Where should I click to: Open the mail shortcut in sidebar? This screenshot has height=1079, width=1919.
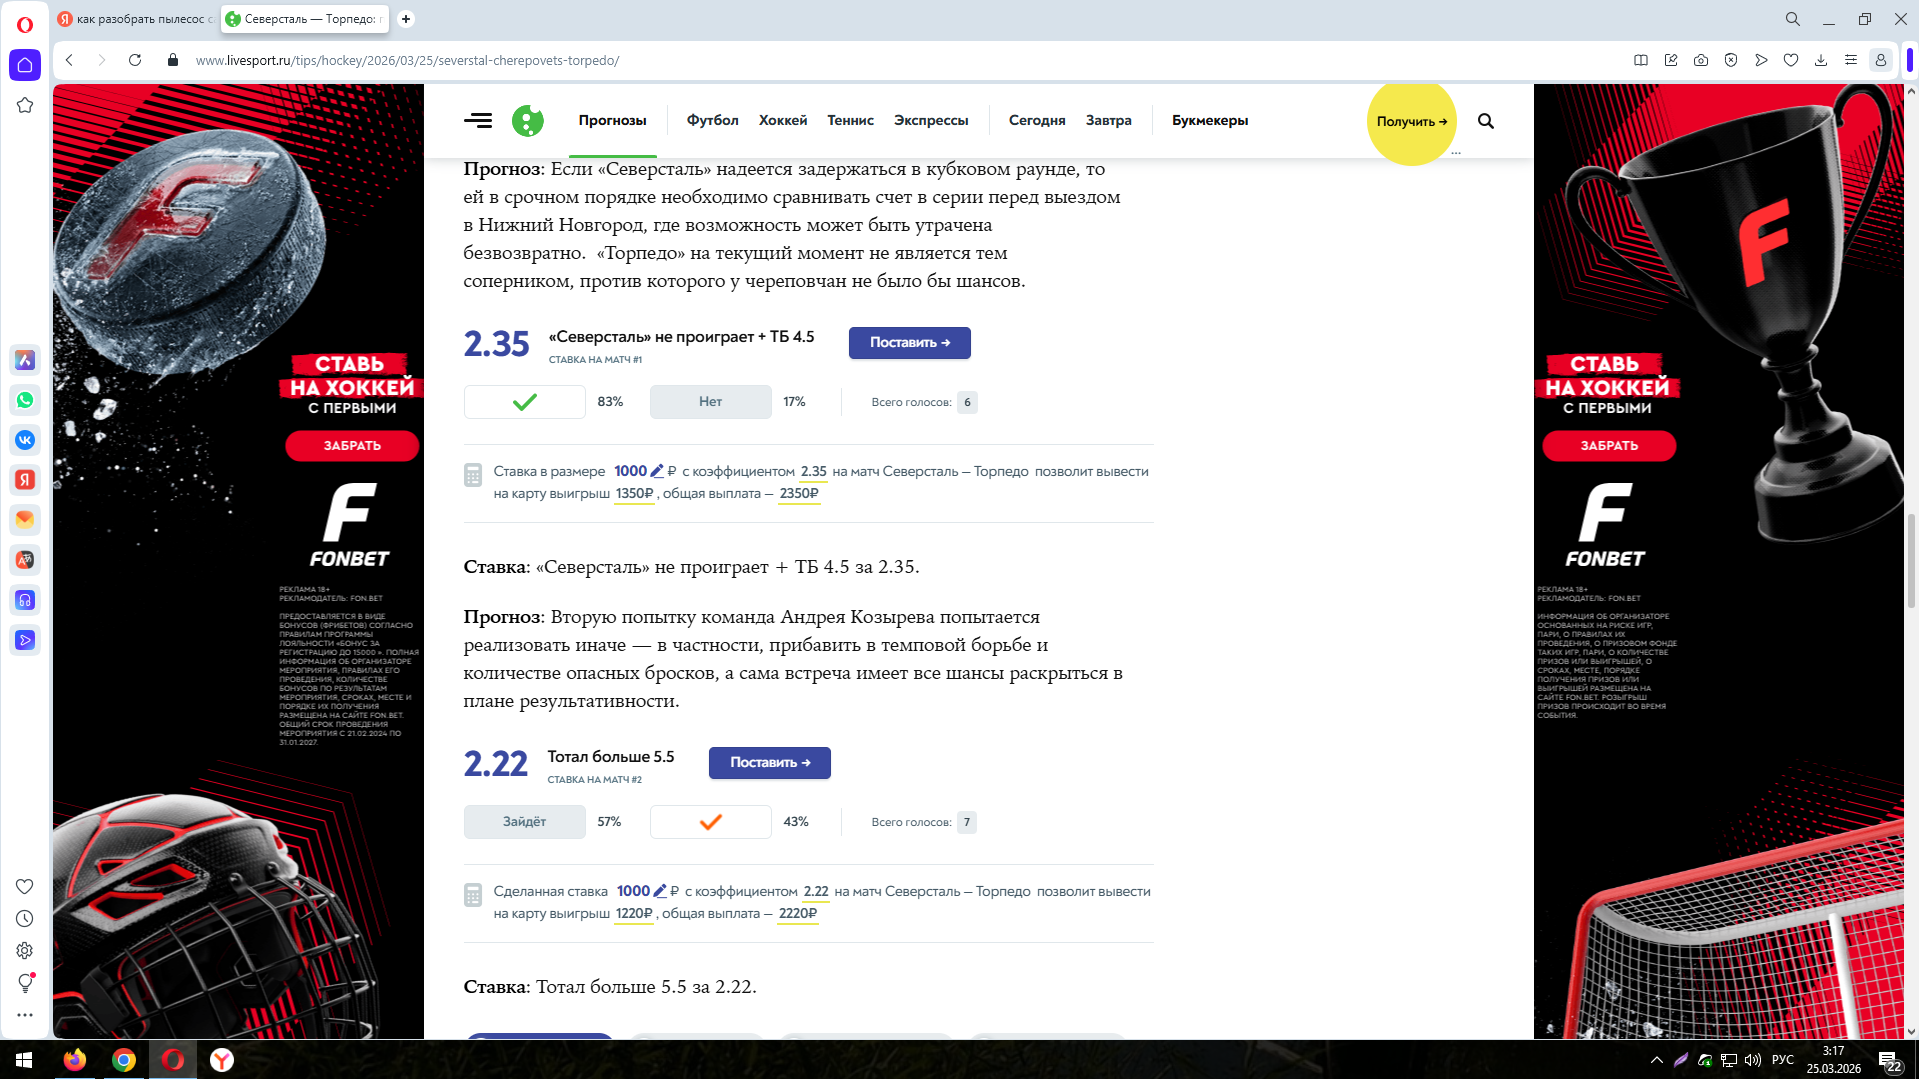pos(25,520)
